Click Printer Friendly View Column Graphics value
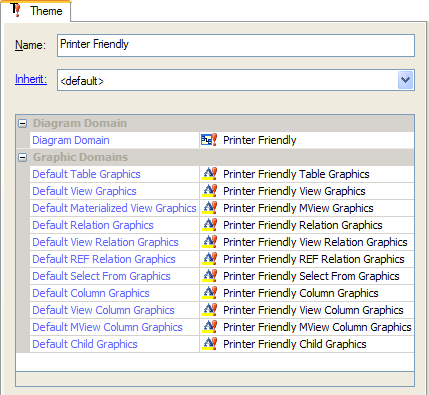The height and width of the screenshot is (395, 429). pos(313,310)
